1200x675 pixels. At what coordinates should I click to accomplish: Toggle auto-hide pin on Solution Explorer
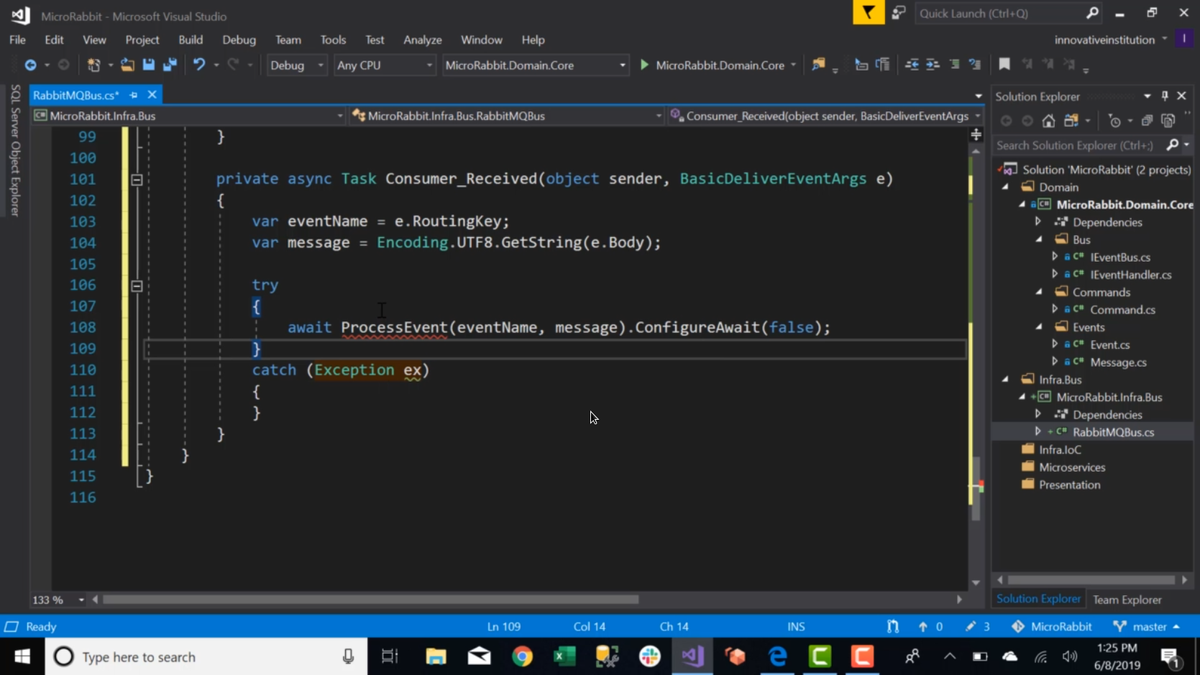pos(1164,96)
